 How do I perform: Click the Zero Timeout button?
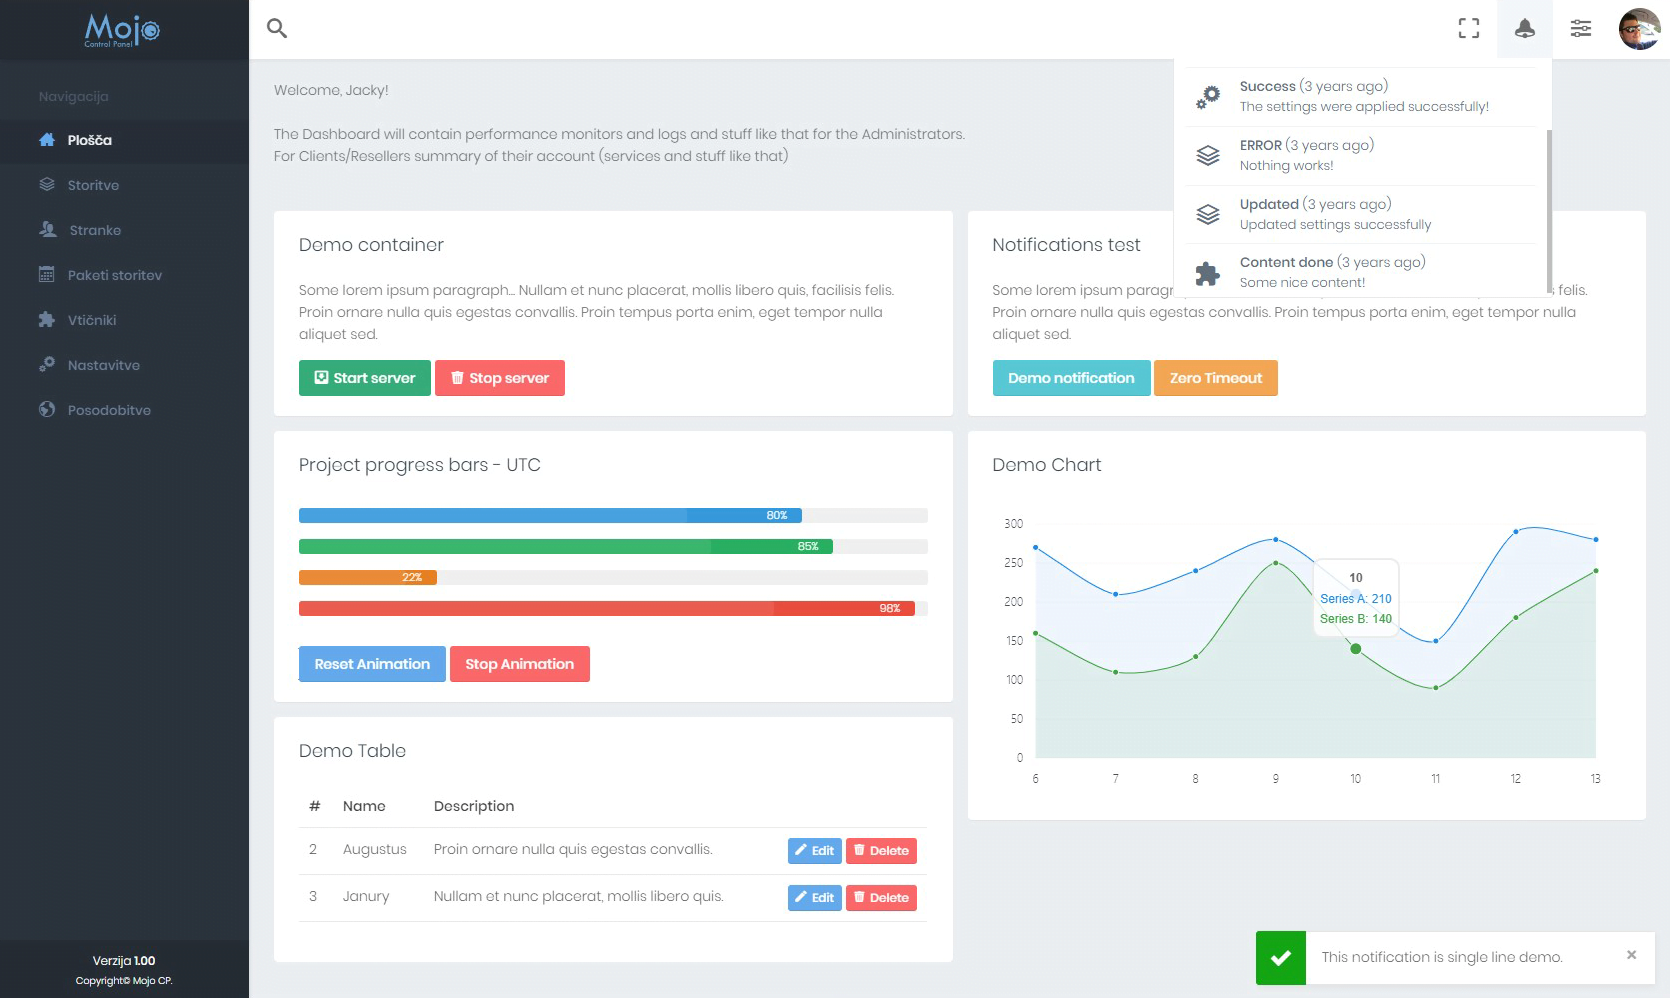coord(1215,378)
